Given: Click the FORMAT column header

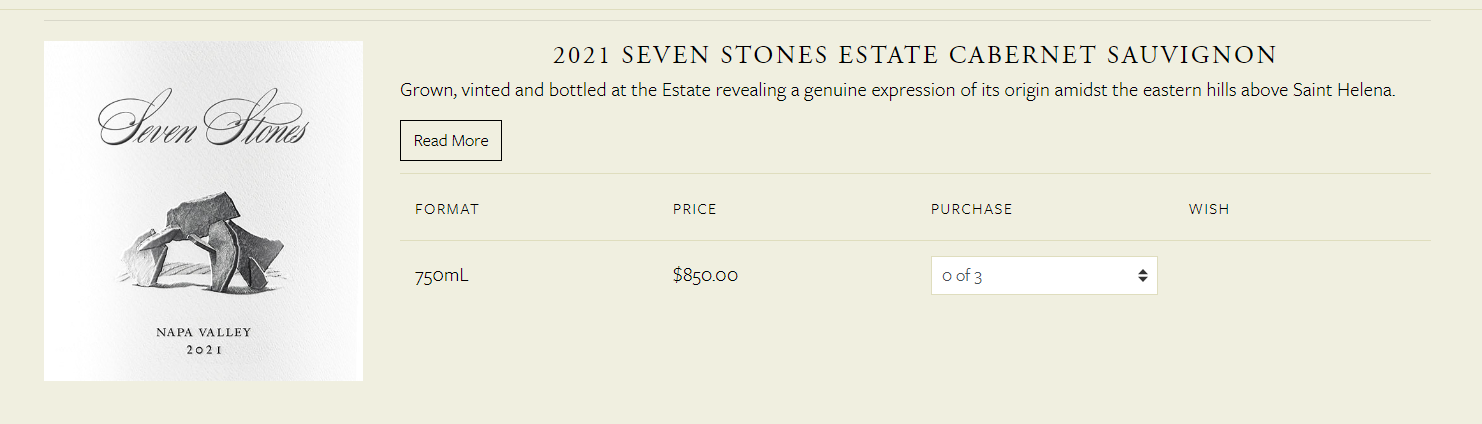Looking at the screenshot, I should [x=447, y=209].
